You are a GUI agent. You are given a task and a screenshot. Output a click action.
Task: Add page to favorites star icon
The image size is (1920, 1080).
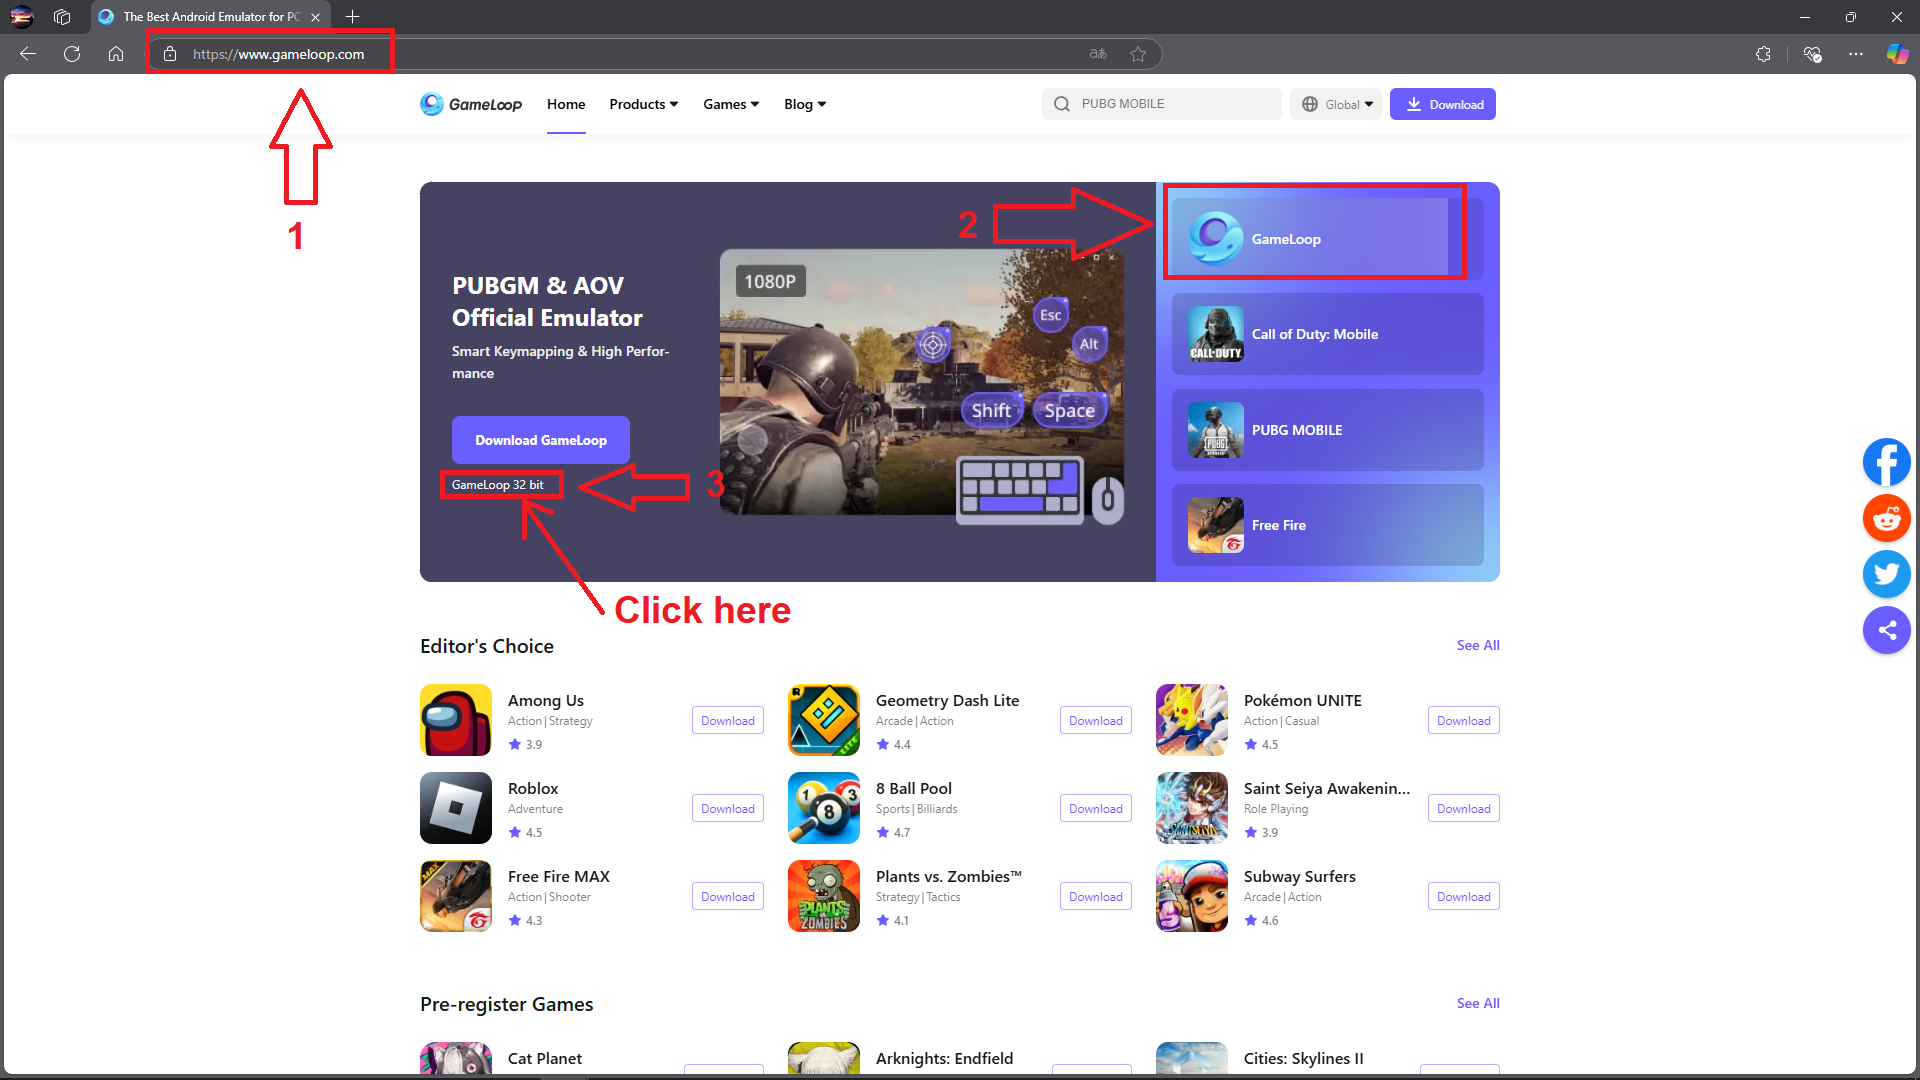coord(1138,54)
